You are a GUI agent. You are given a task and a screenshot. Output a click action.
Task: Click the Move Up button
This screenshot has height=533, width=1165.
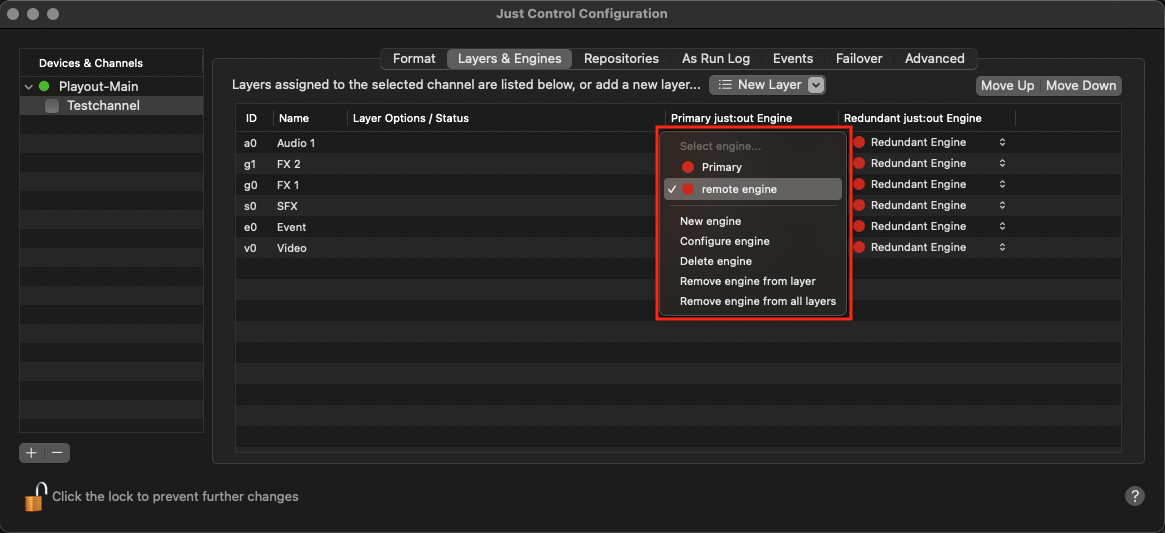(x=1007, y=85)
